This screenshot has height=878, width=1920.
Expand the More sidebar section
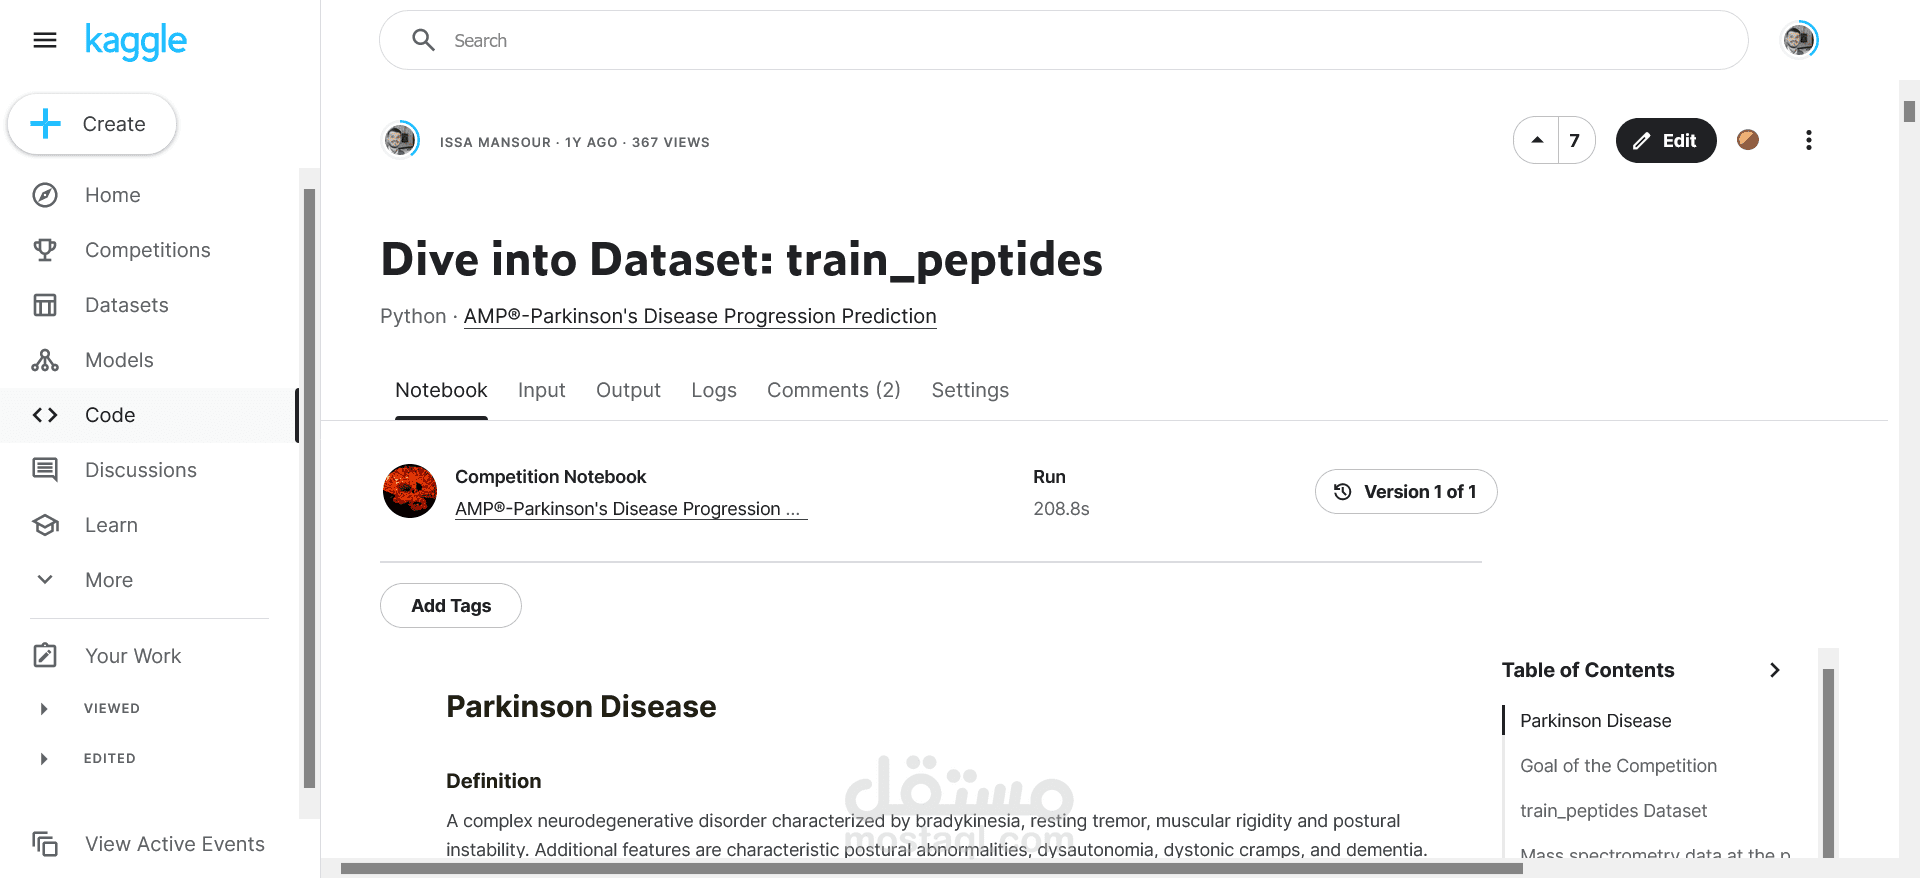[x=45, y=579]
